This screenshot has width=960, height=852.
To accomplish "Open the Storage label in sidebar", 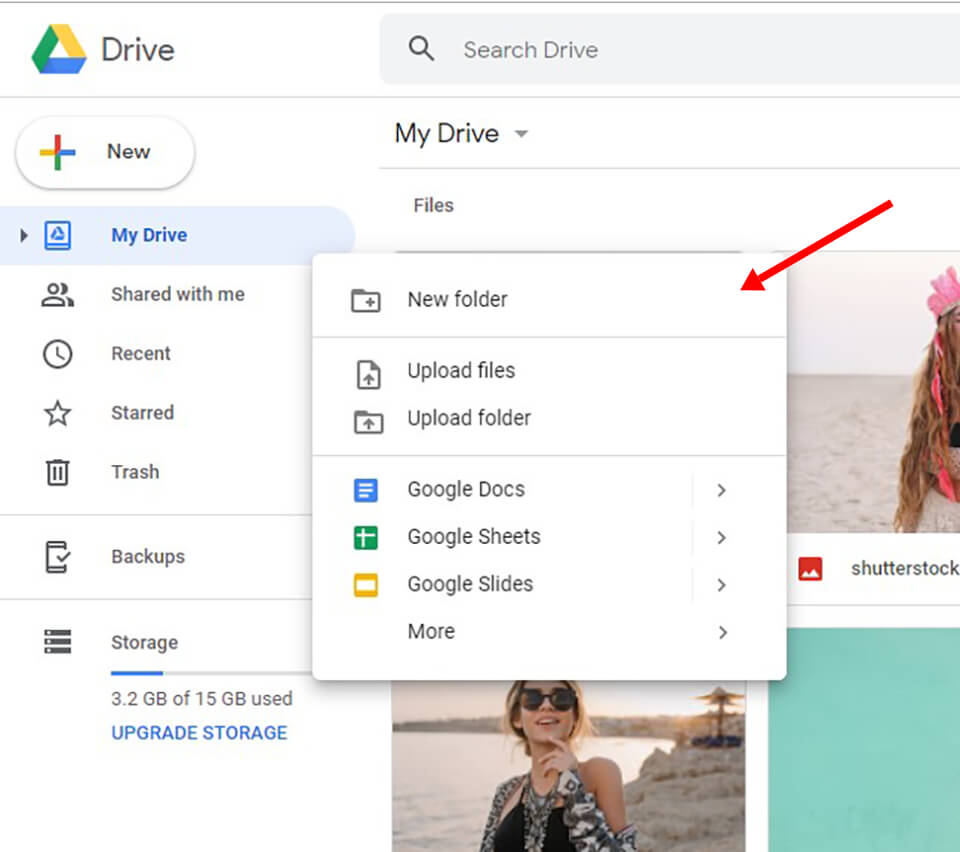I will [144, 643].
